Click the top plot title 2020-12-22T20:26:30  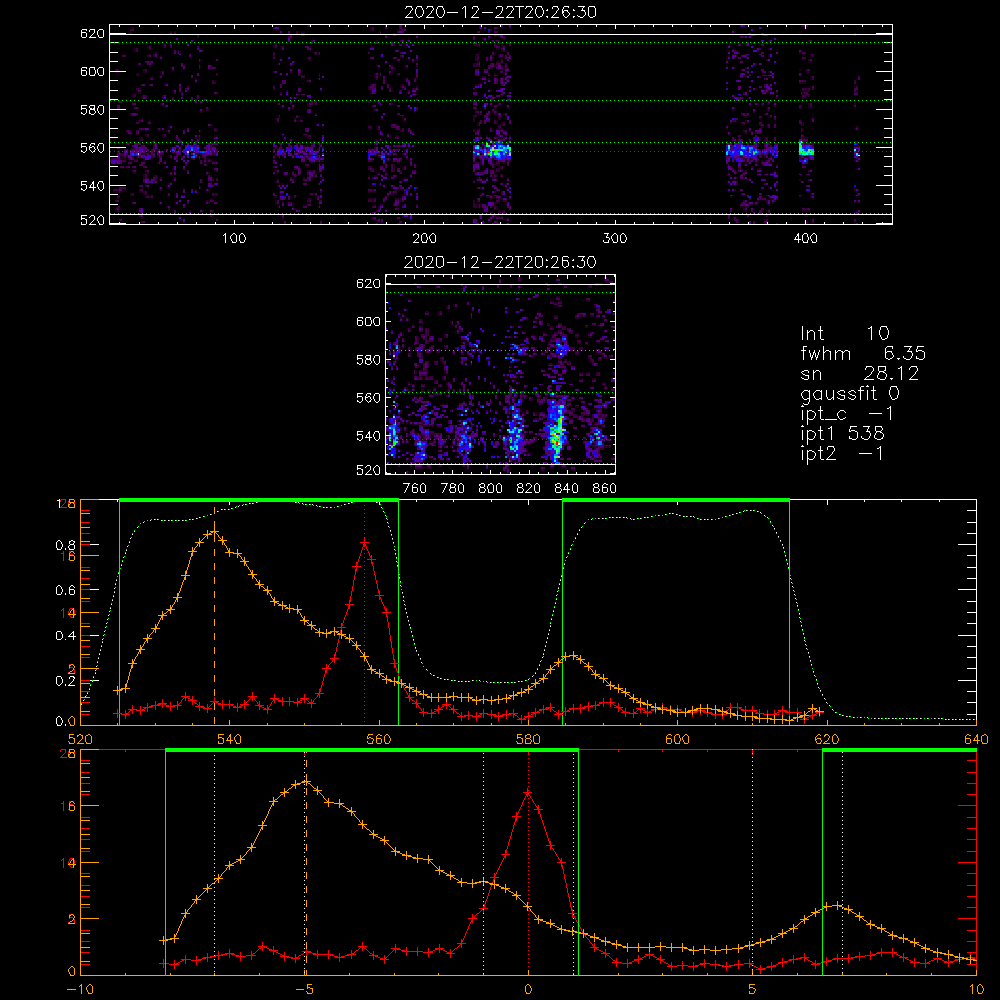coord(500,12)
